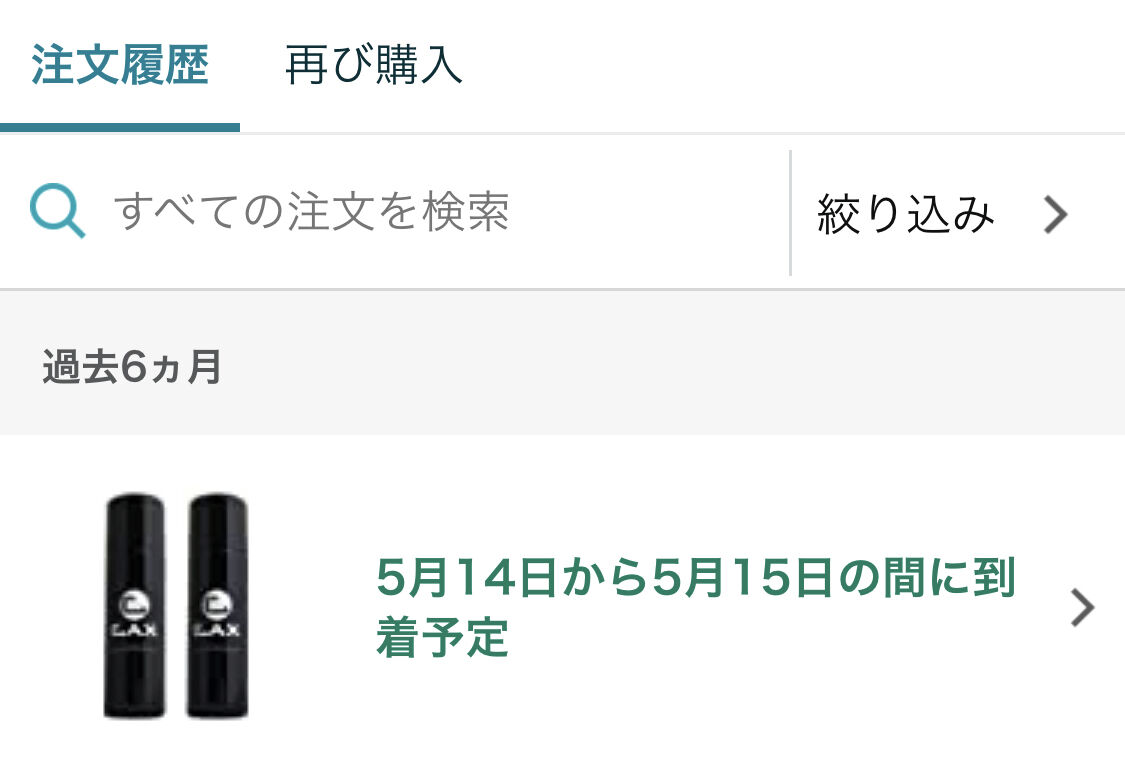This screenshot has width=1125, height=778.
Task: Open the LAX product thumbnail image
Action: (x=176, y=605)
